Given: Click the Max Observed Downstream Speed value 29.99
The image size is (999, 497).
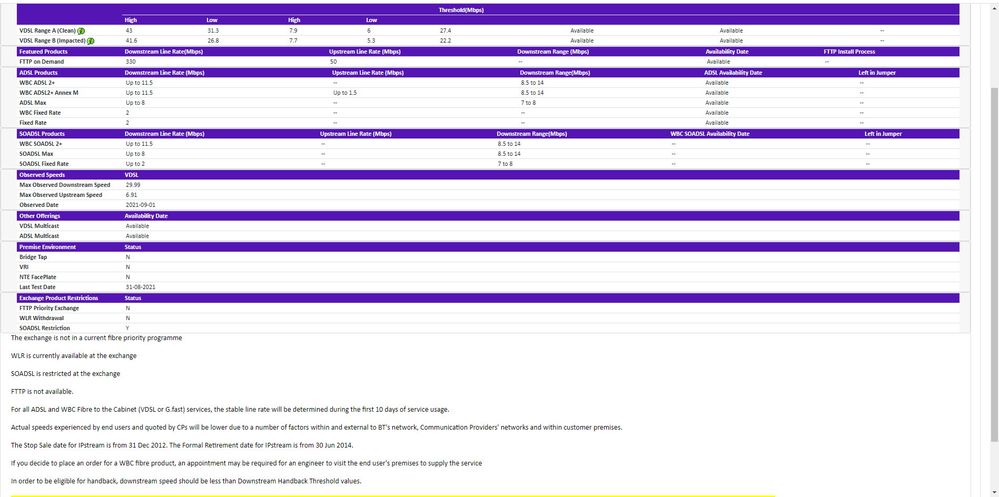Looking at the screenshot, I should click(x=133, y=185).
